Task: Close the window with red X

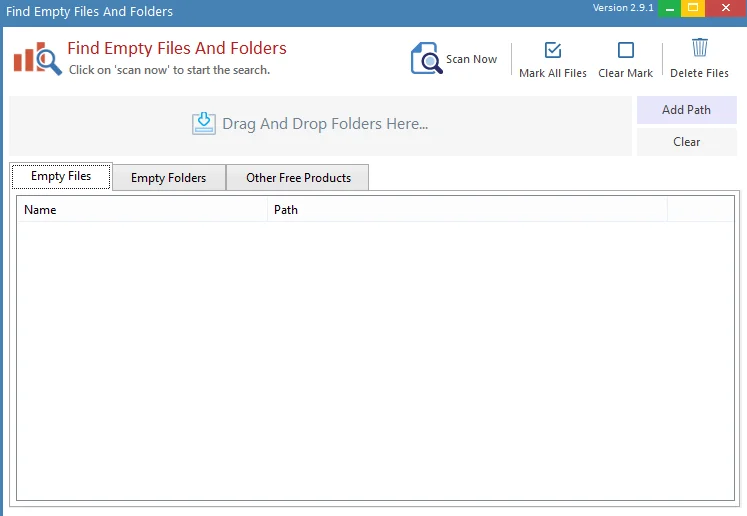Action: (726, 8)
